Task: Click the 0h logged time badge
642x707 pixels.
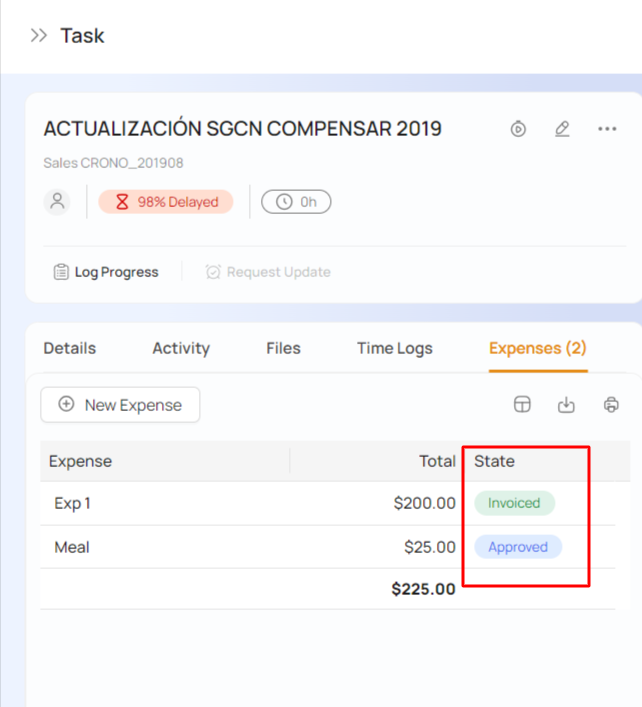Action: click(x=296, y=202)
